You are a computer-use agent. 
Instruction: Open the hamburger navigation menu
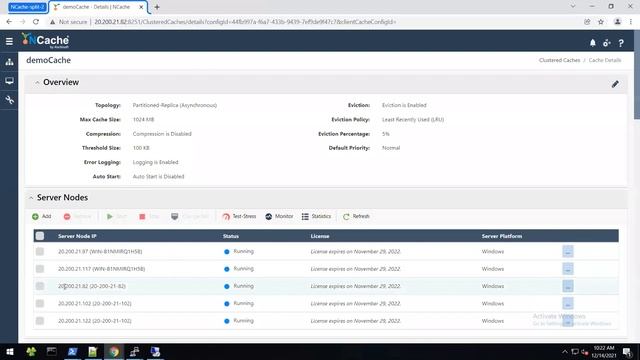click(9, 41)
